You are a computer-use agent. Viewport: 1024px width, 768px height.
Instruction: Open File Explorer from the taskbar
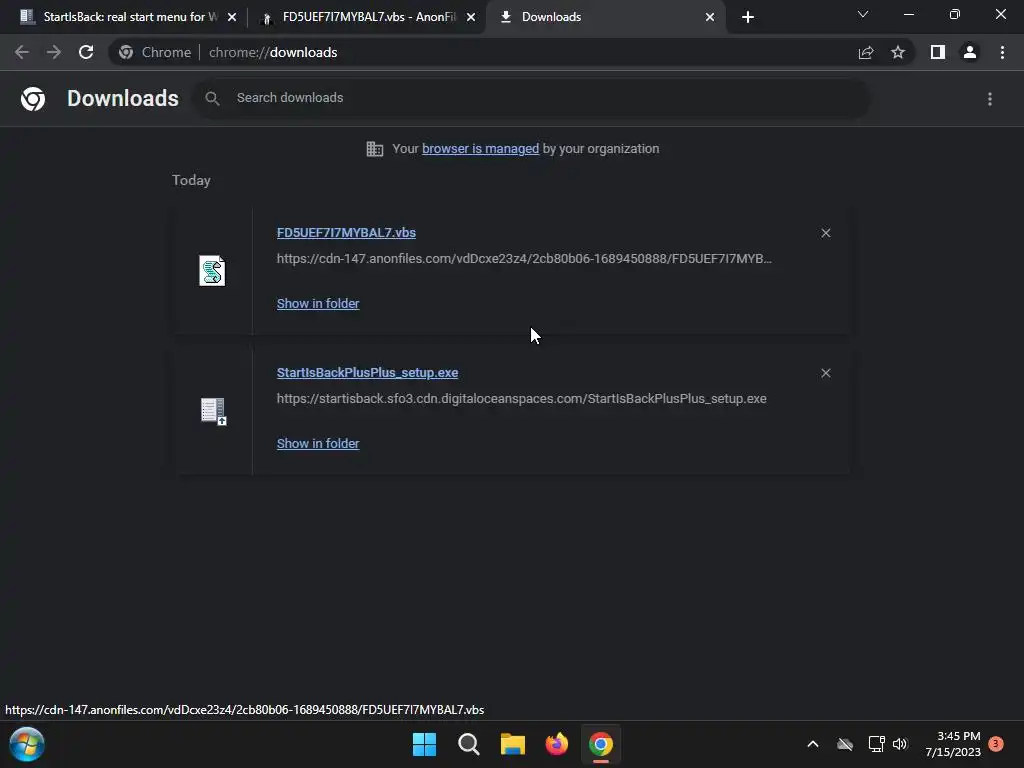(513, 744)
